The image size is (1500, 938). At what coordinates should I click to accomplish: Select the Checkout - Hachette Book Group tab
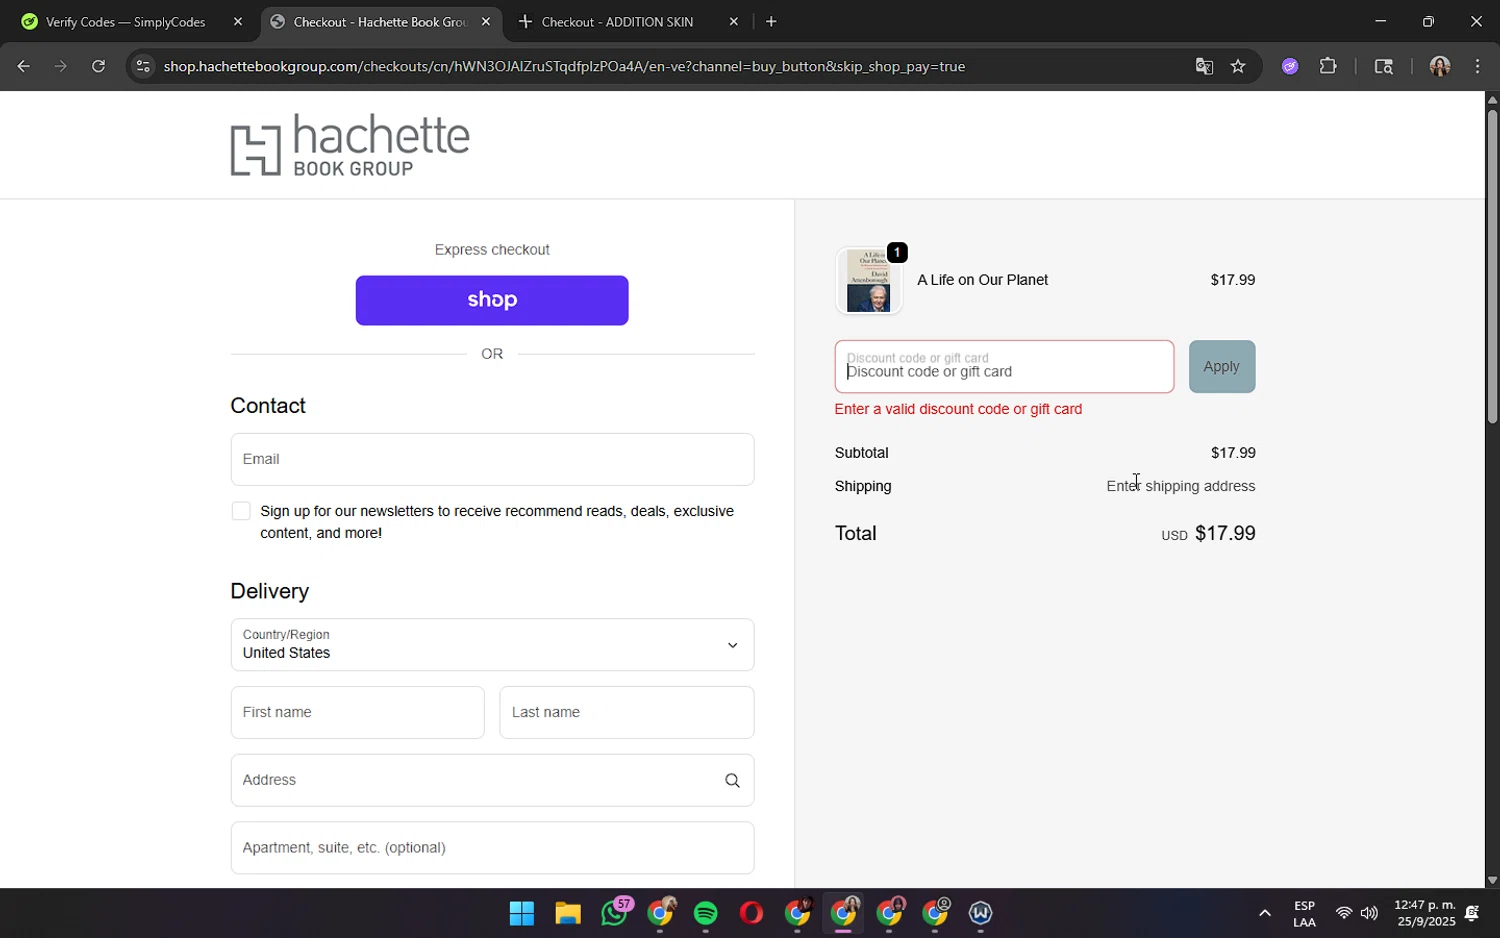[380, 21]
